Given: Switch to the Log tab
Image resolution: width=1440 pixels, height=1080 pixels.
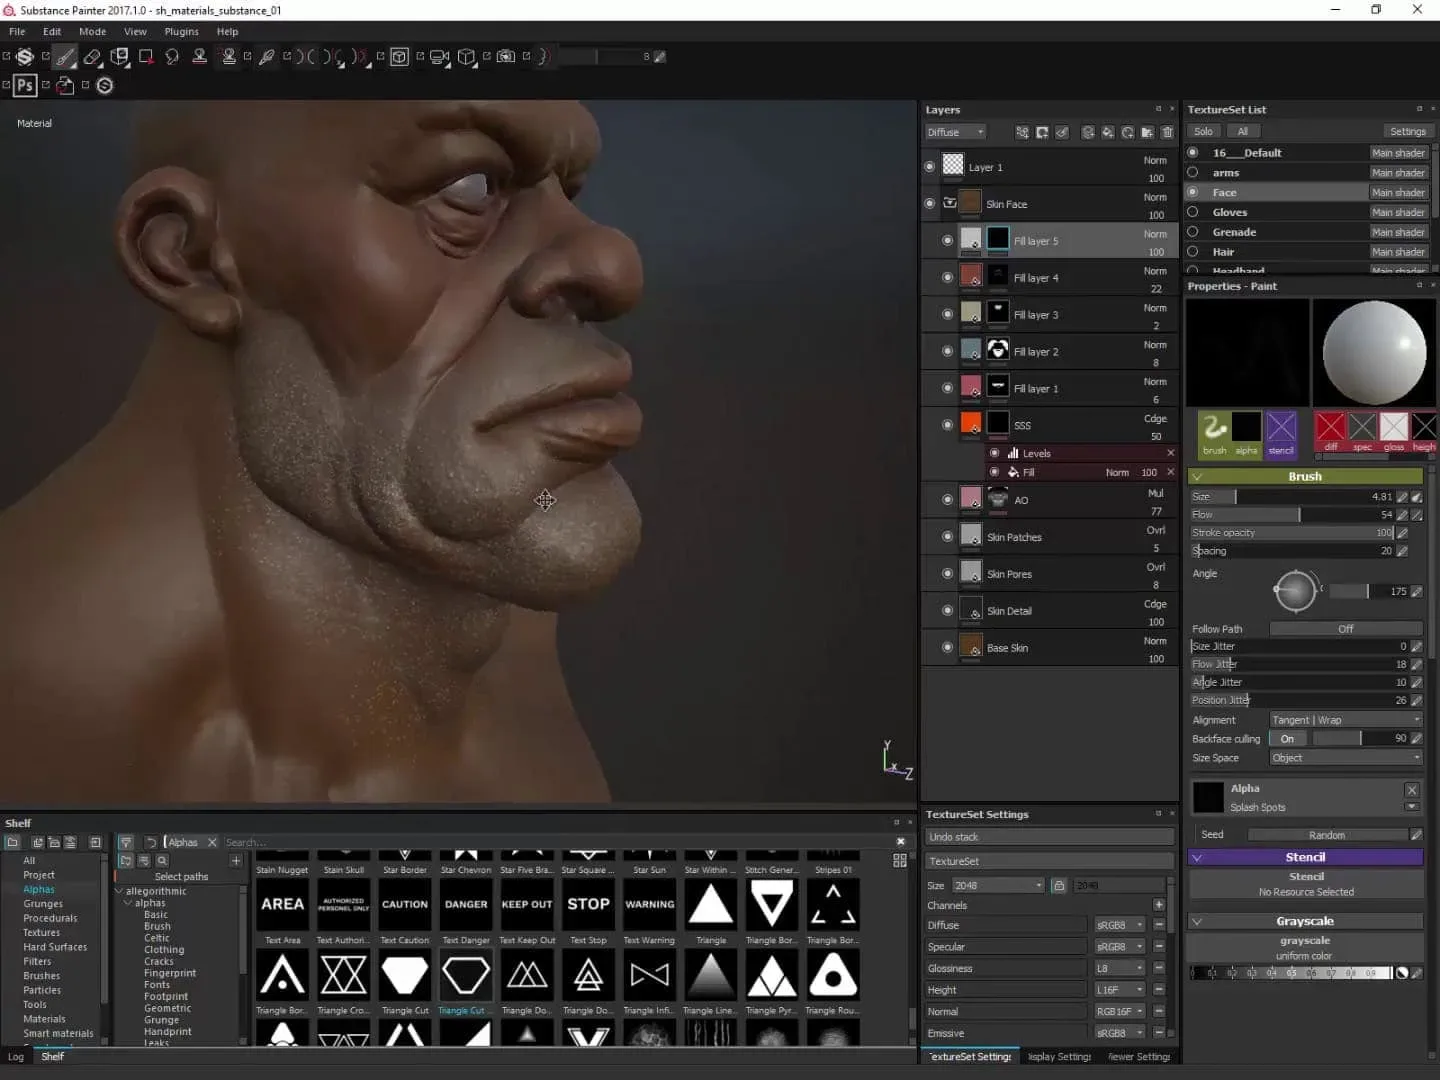Looking at the screenshot, I should [15, 1057].
